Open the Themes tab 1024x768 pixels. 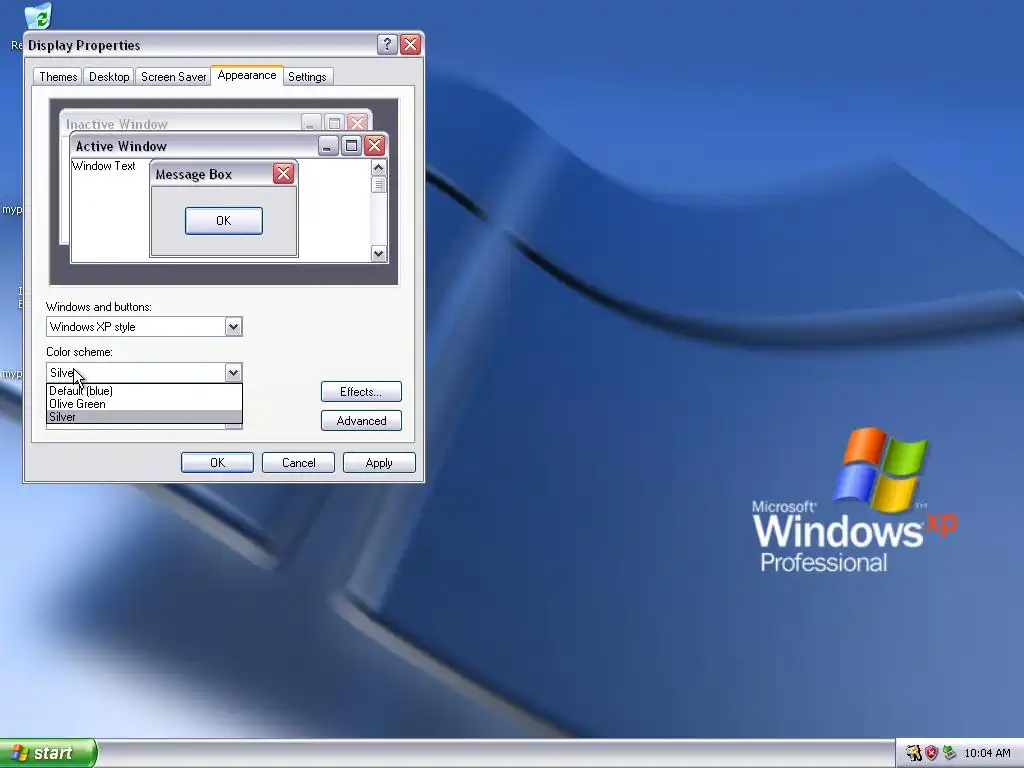(57, 77)
